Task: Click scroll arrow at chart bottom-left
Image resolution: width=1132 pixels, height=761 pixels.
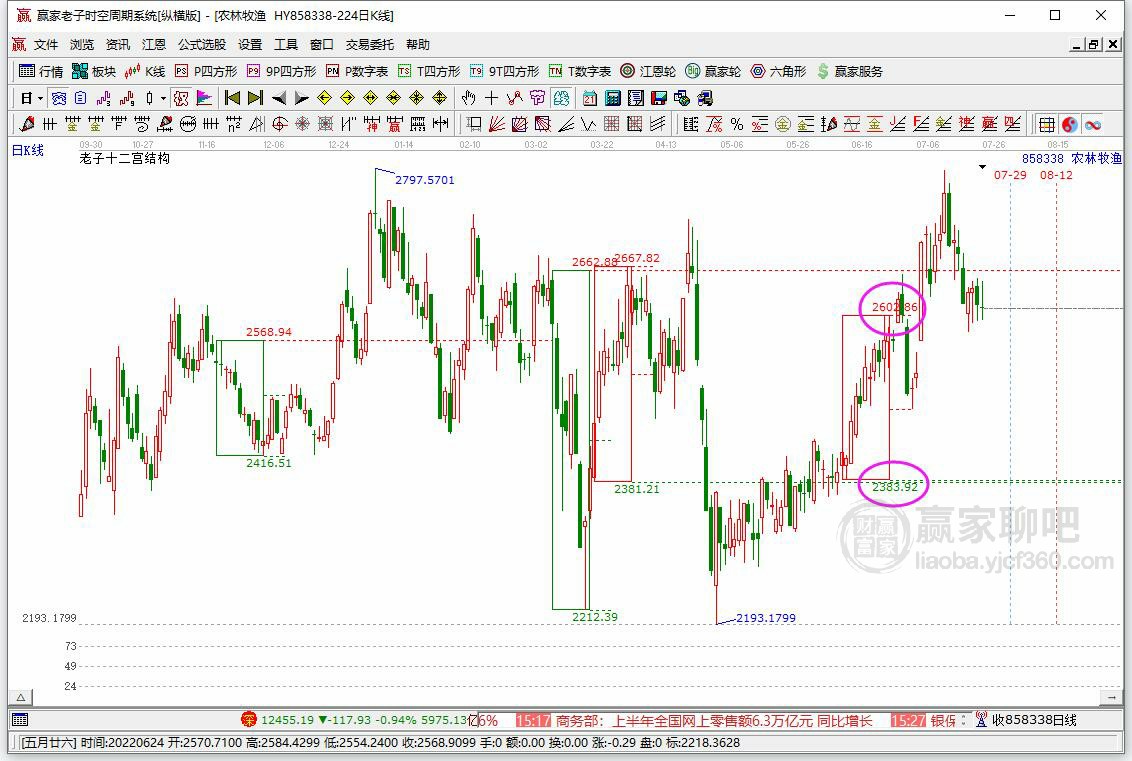Action: point(21,697)
